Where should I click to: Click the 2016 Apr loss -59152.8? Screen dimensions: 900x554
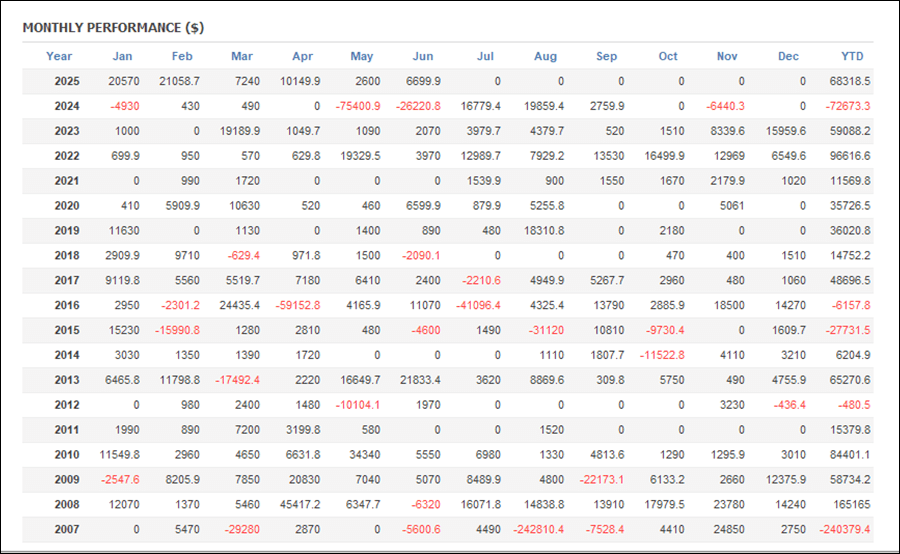coord(298,305)
